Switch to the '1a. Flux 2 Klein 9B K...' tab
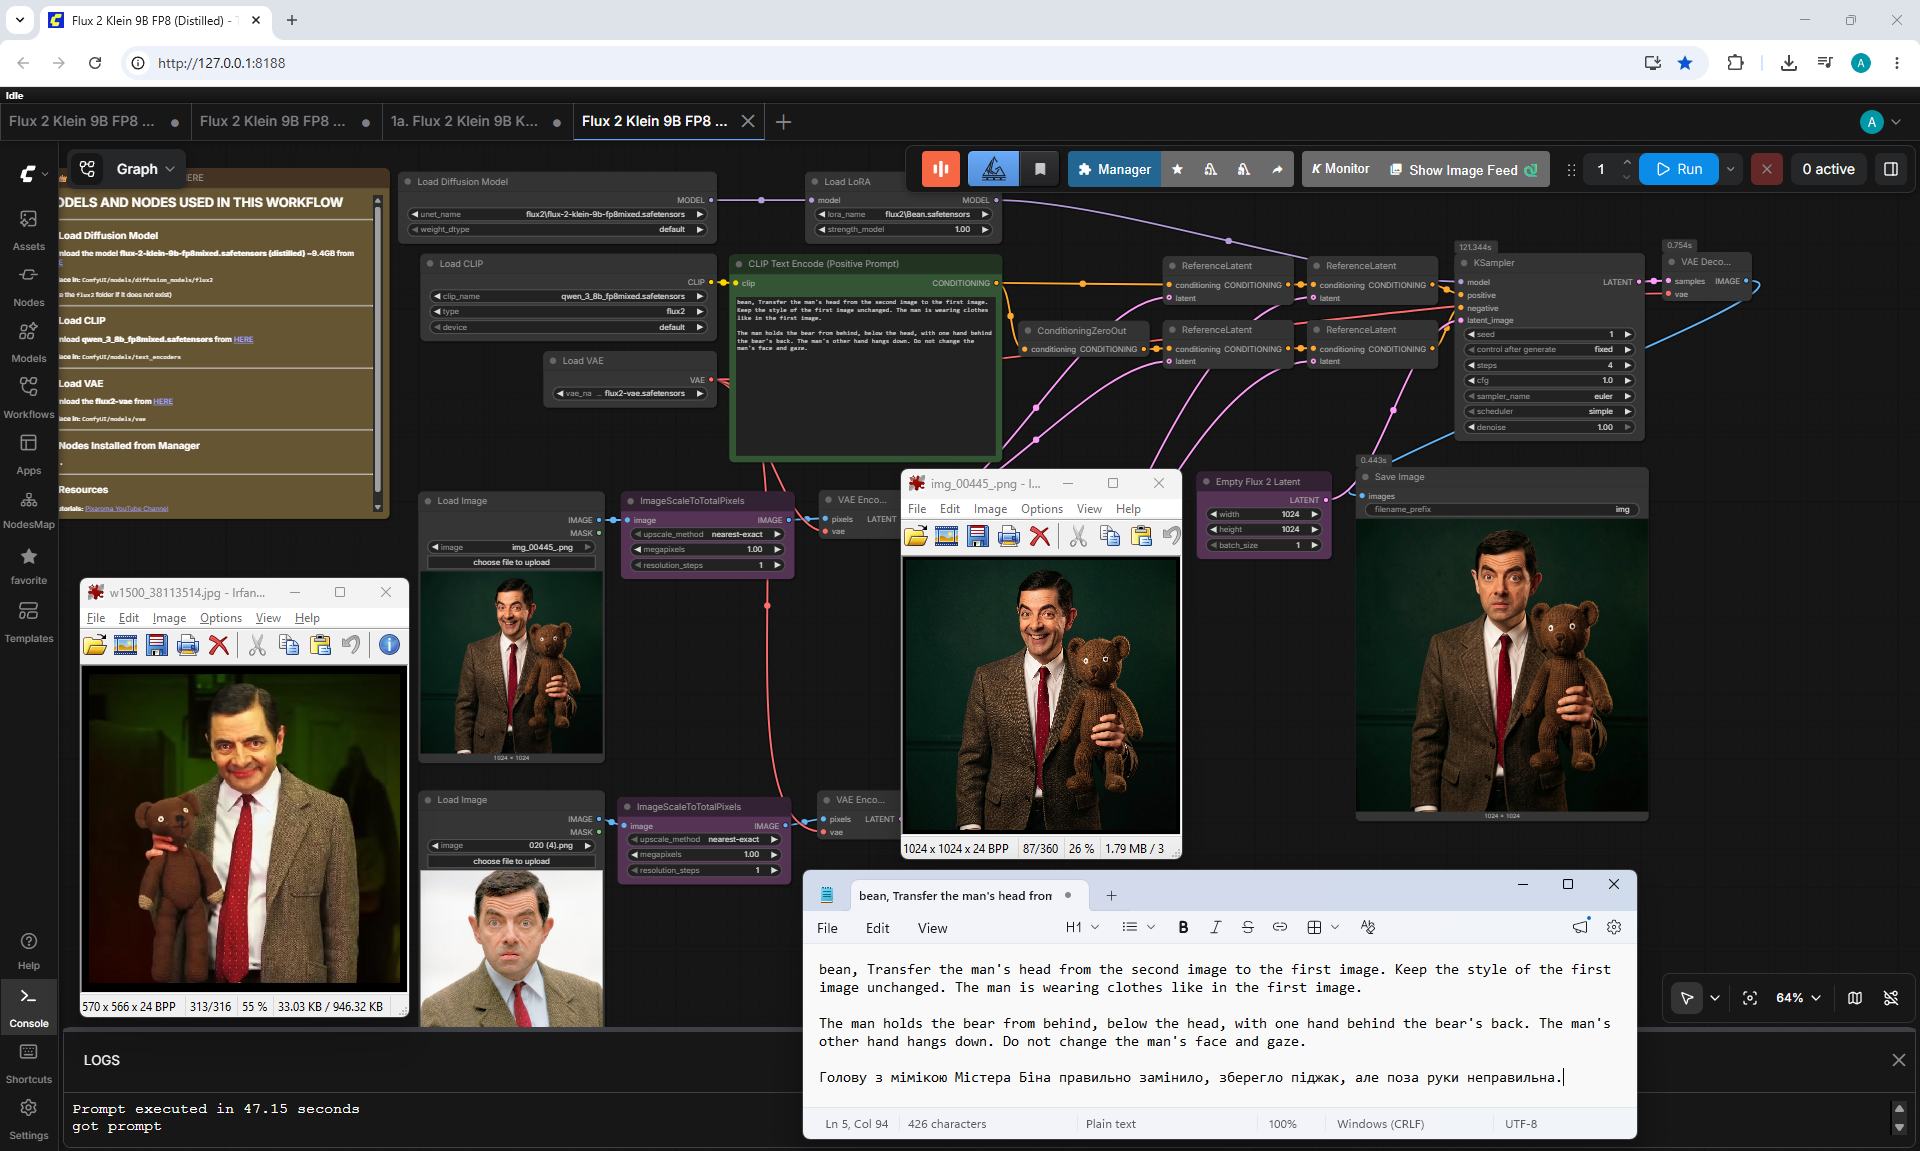The height and width of the screenshot is (1151, 1920). point(464,121)
